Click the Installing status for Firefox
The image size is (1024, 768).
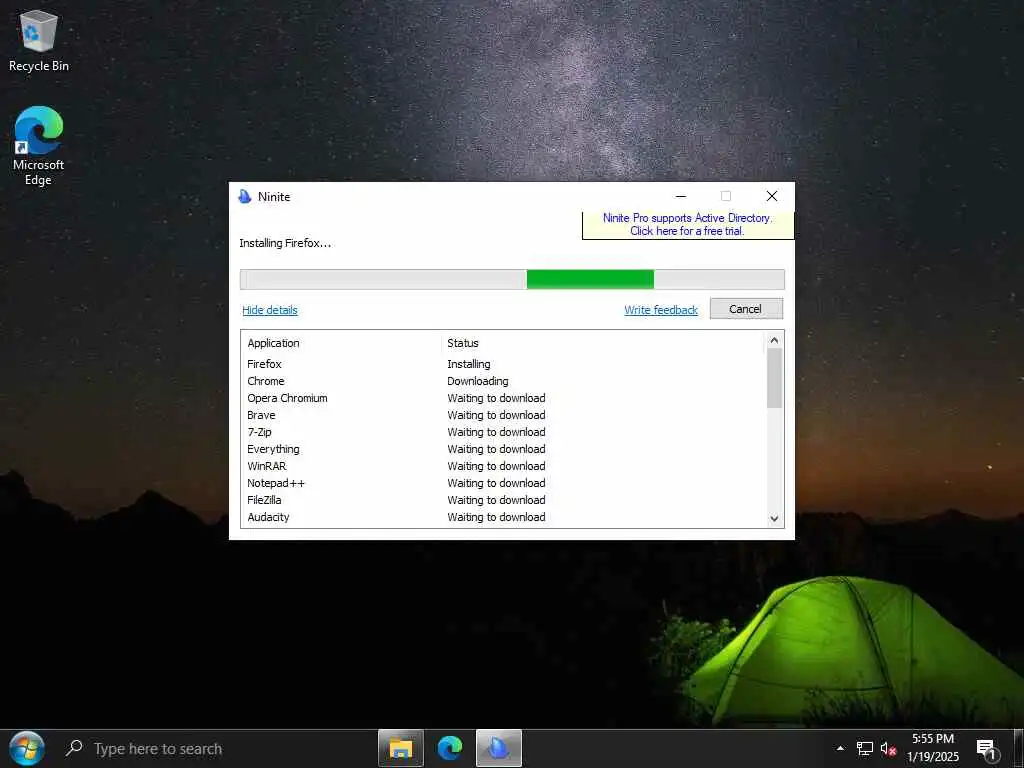[469, 364]
